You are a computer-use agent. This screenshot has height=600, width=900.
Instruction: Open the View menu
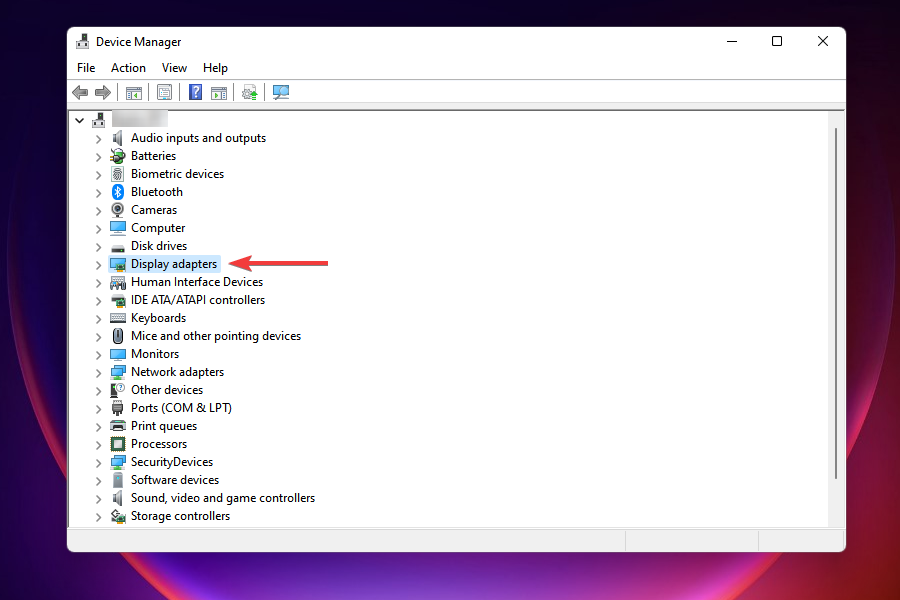[x=174, y=68]
